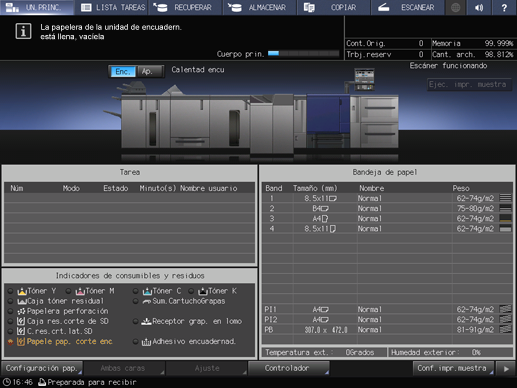
Task: Select tray 4 row 8.5x11
Action: [387, 229]
